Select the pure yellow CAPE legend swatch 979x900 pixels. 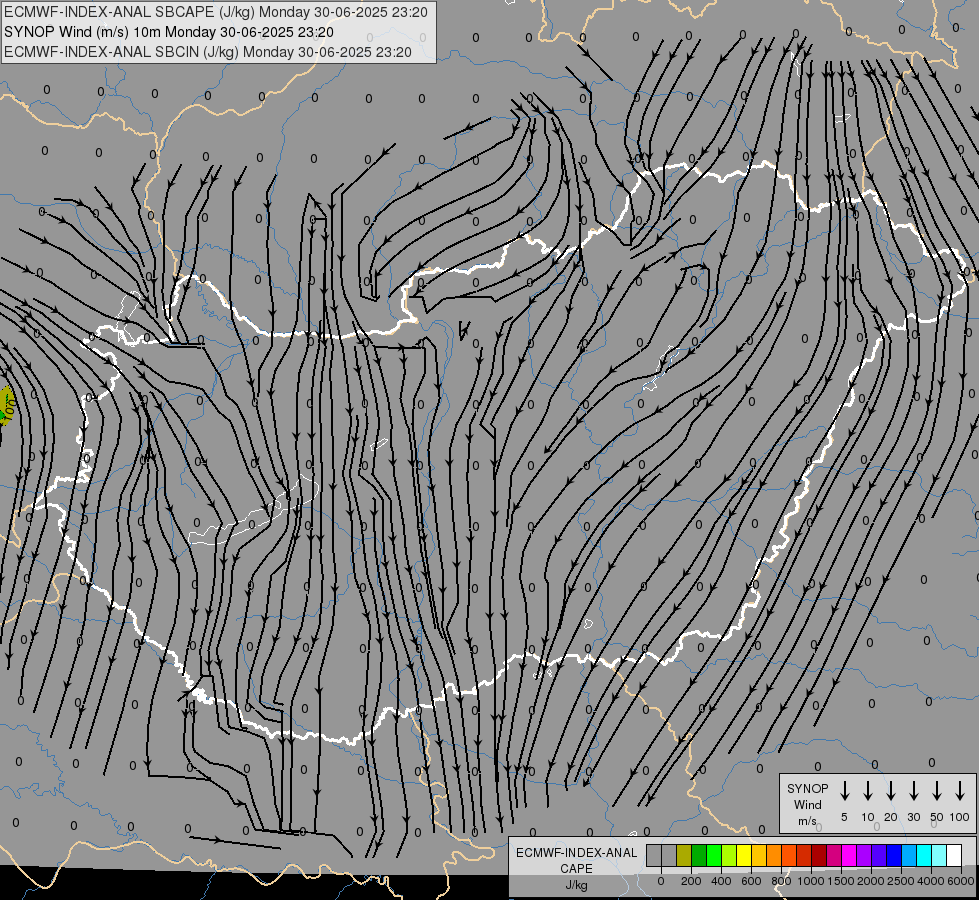click(744, 855)
